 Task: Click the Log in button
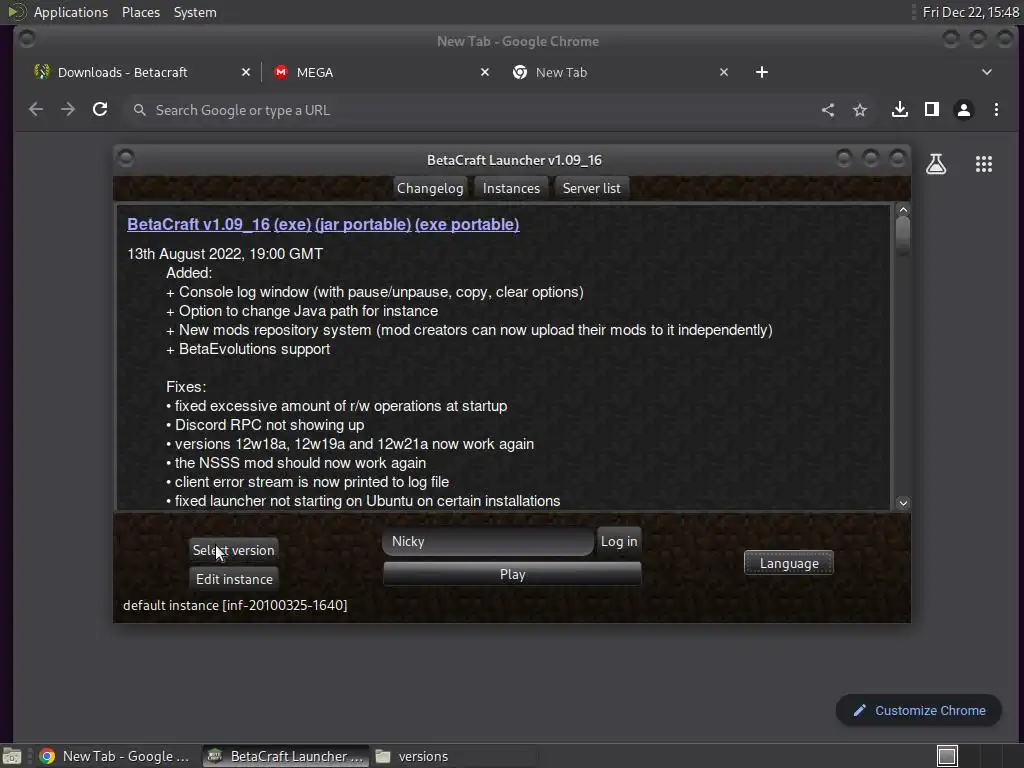click(x=619, y=541)
